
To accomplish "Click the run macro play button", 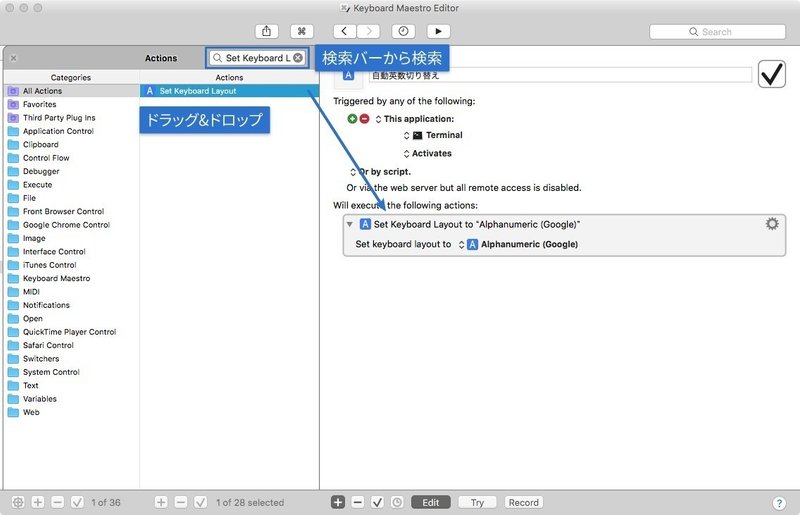I will 438,31.
